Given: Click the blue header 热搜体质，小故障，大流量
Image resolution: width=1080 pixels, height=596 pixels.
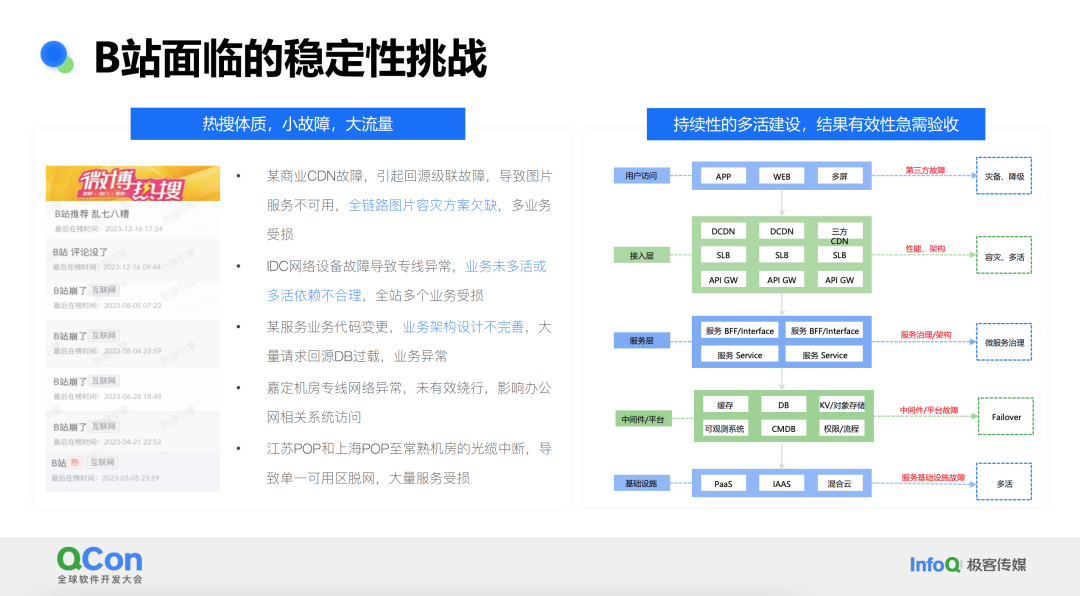Looking at the screenshot, I should click(x=298, y=124).
